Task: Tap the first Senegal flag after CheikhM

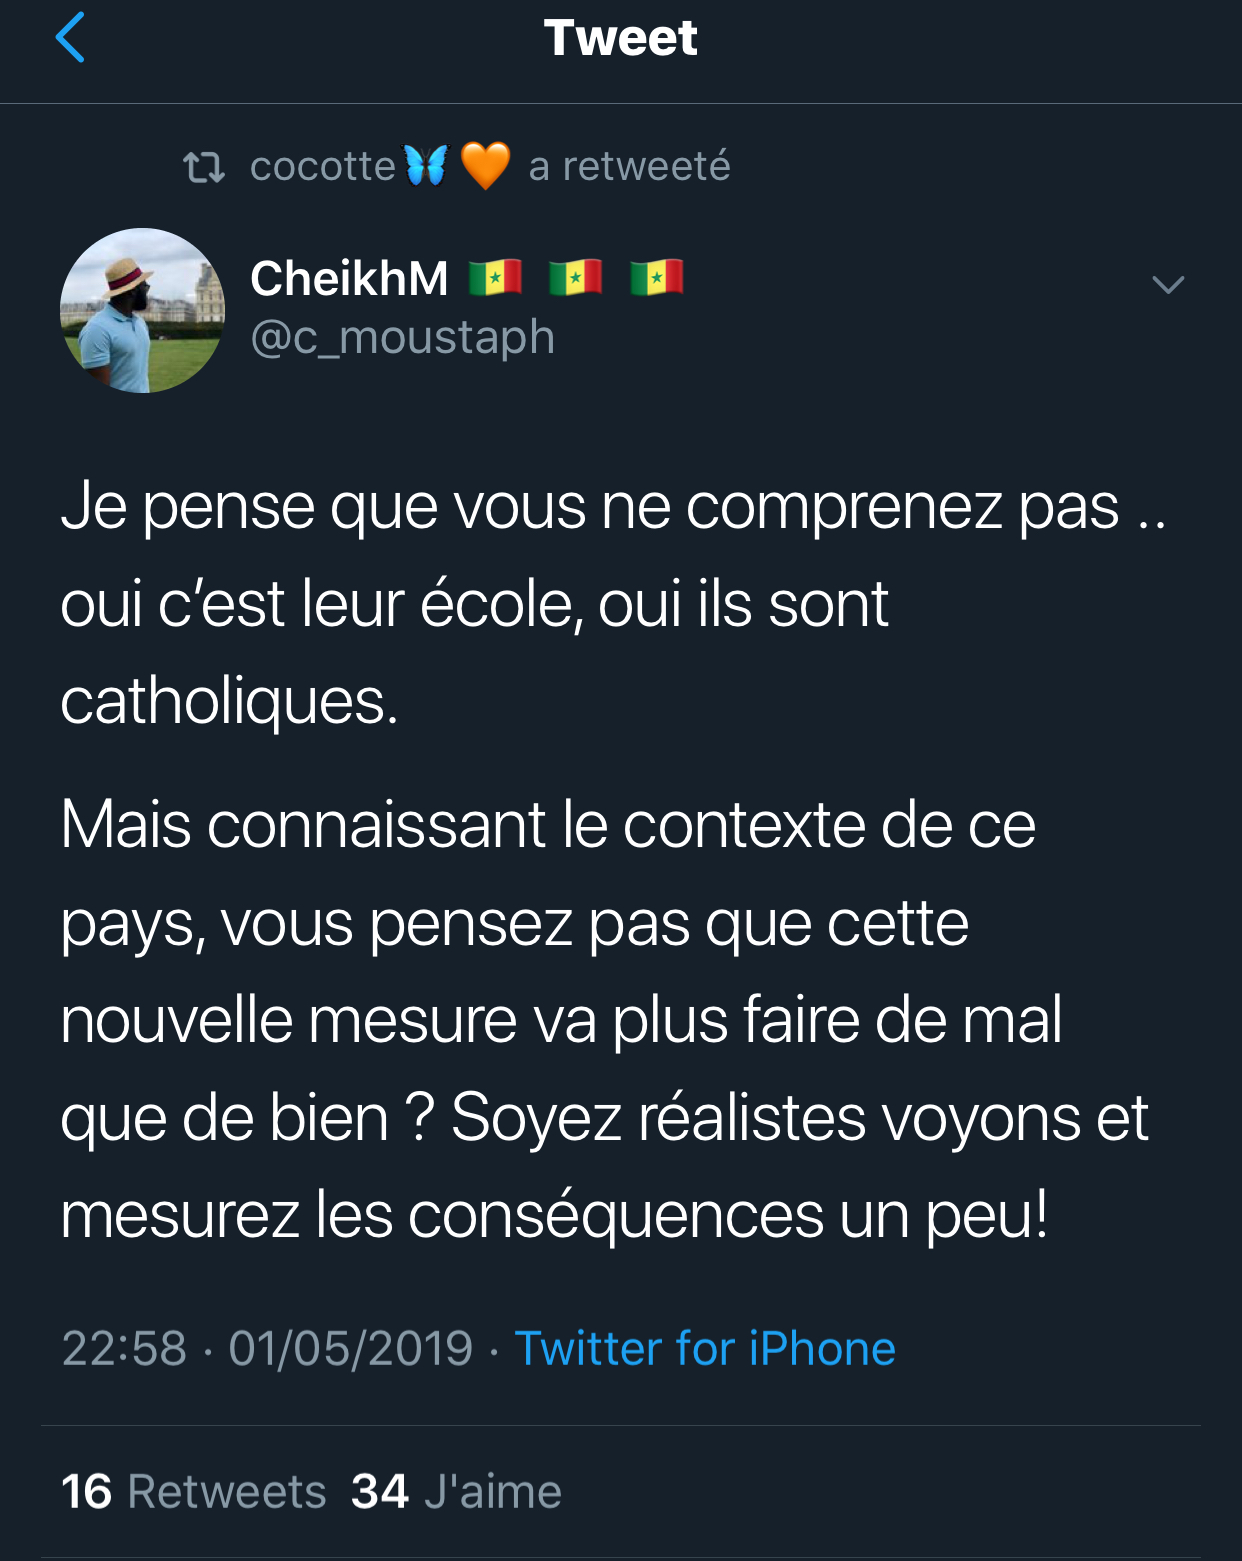Action: point(495,277)
